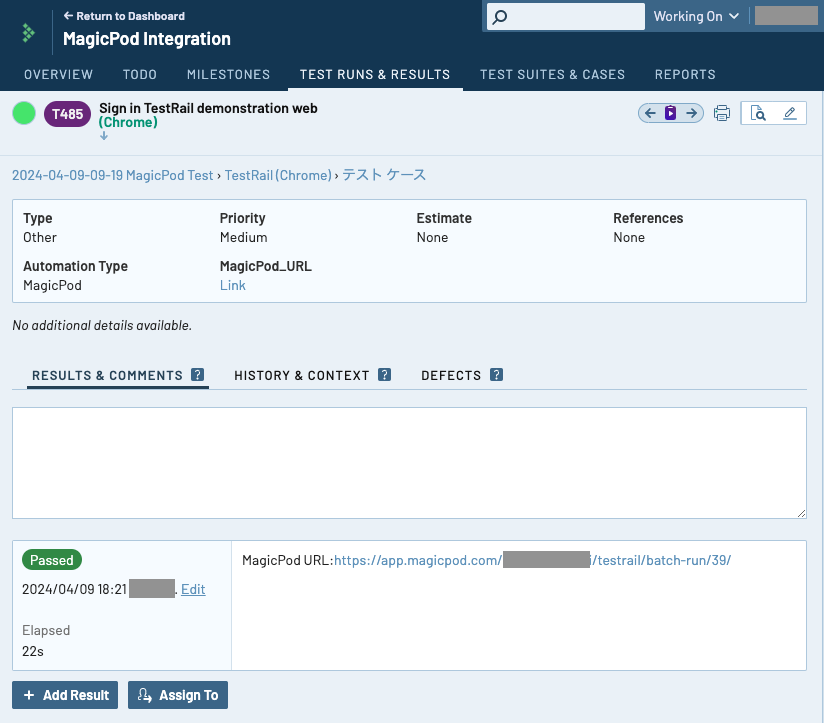This screenshot has width=824, height=723.
Task: Click the TestRail logo icon
Action: click(x=28, y=33)
